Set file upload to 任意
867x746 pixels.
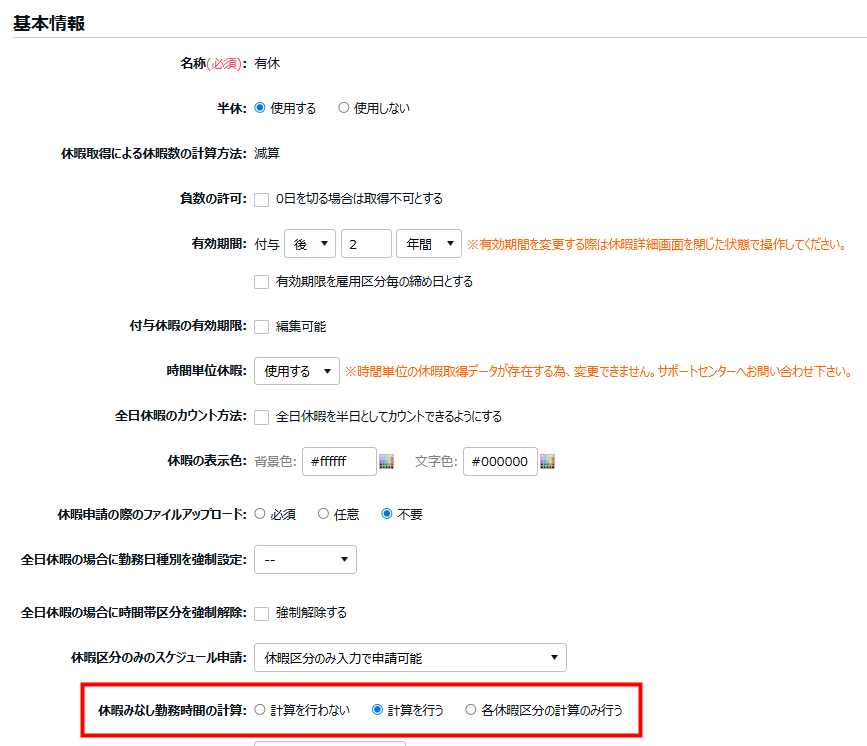tap(323, 514)
